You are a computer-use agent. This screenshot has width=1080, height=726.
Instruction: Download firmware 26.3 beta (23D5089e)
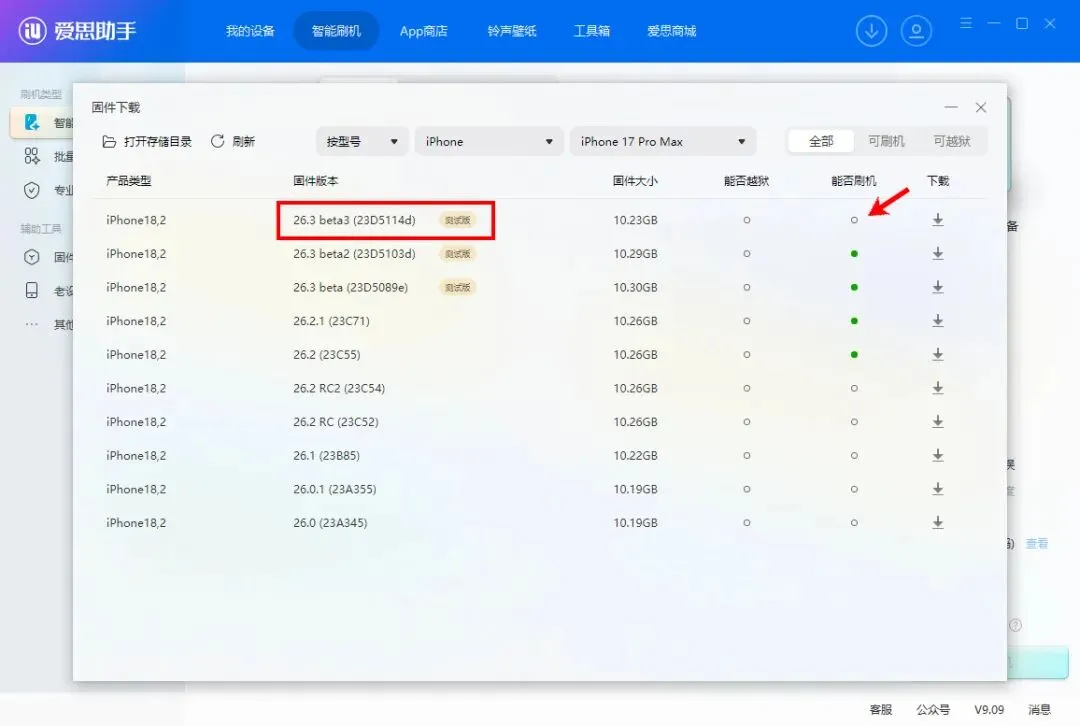point(937,287)
